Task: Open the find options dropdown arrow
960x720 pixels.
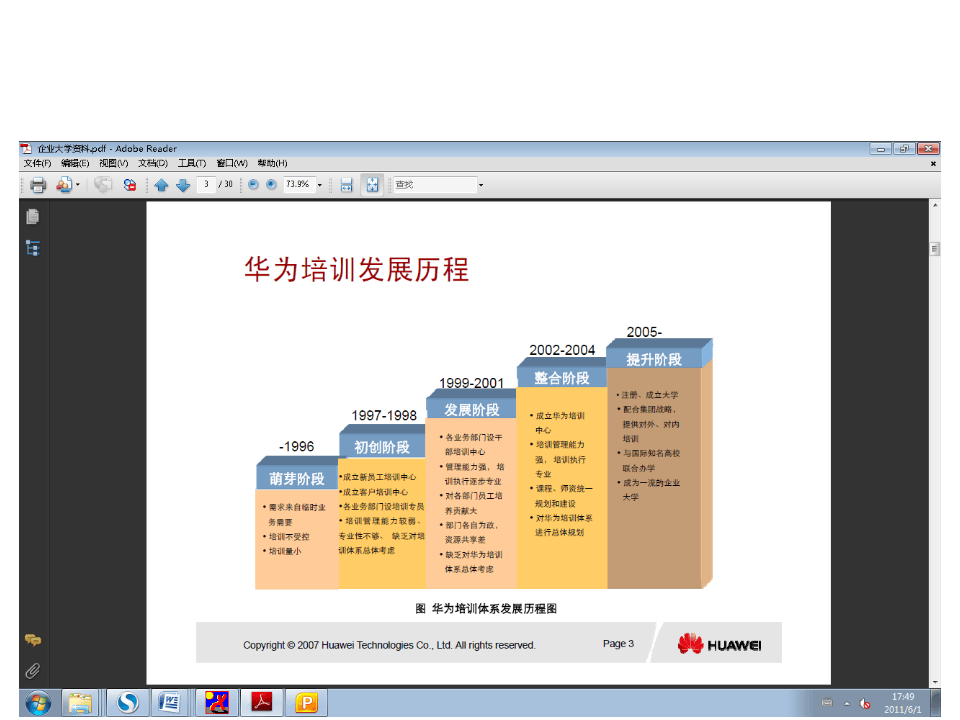Action: [x=481, y=184]
